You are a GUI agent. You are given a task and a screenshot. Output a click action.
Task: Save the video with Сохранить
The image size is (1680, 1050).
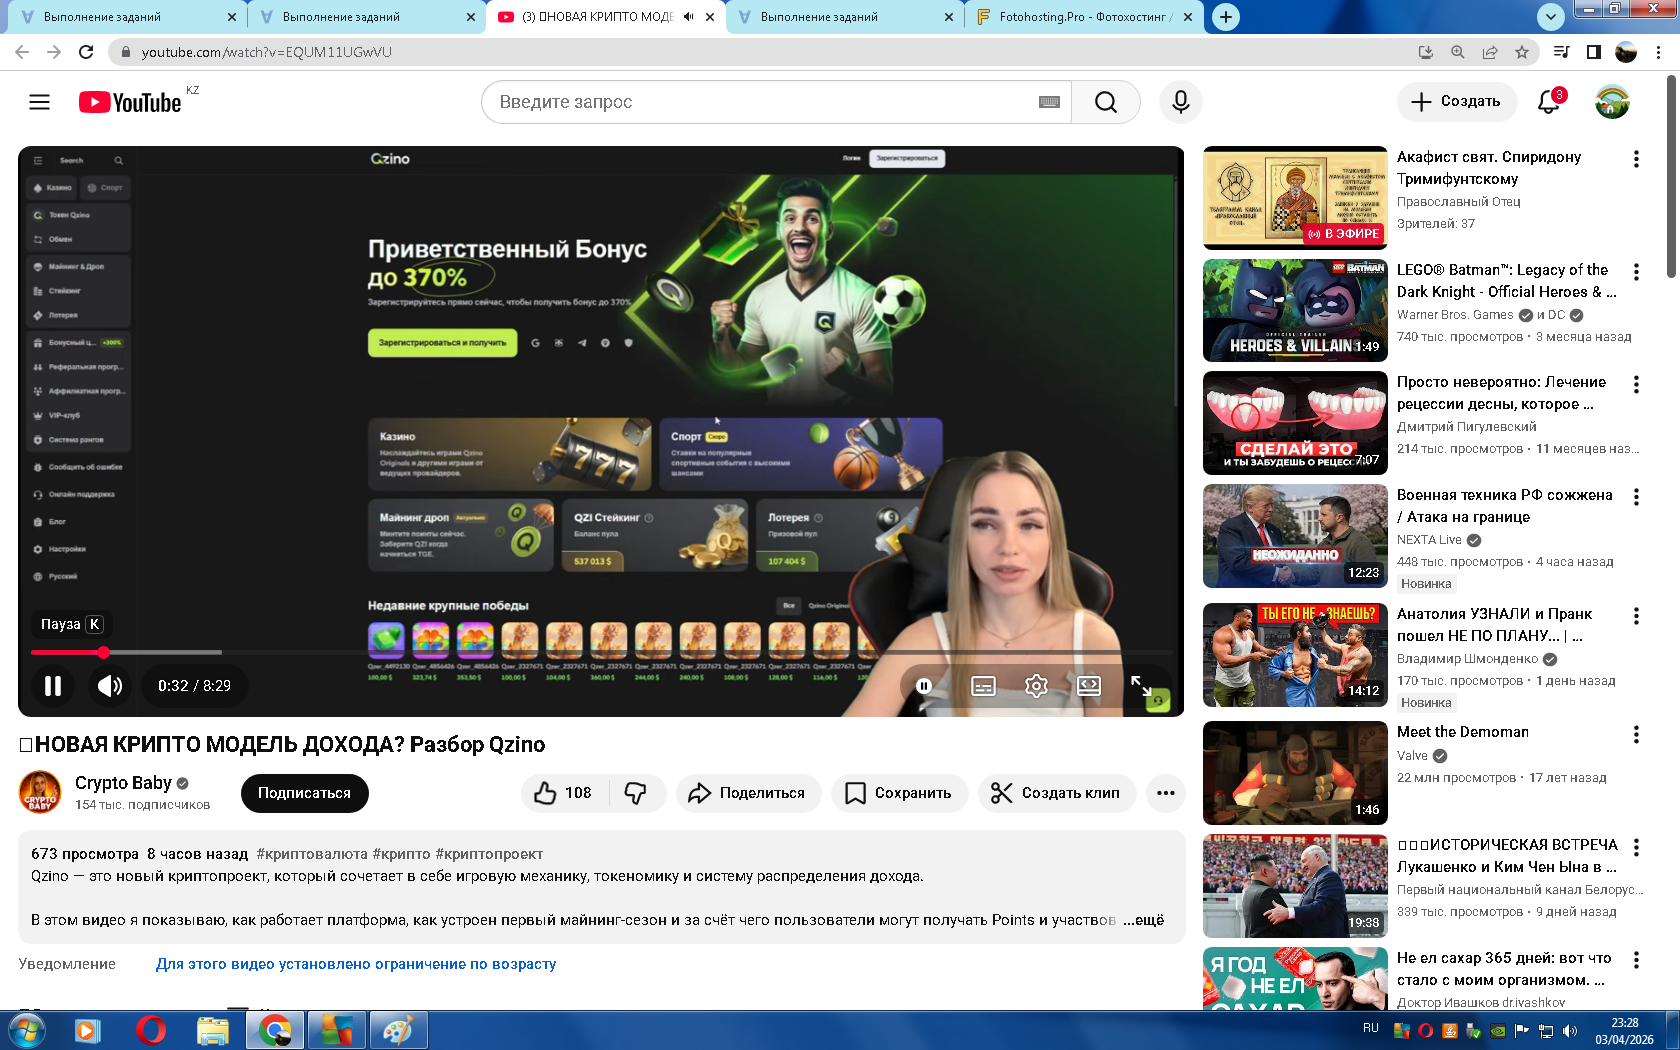(x=899, y=793)
